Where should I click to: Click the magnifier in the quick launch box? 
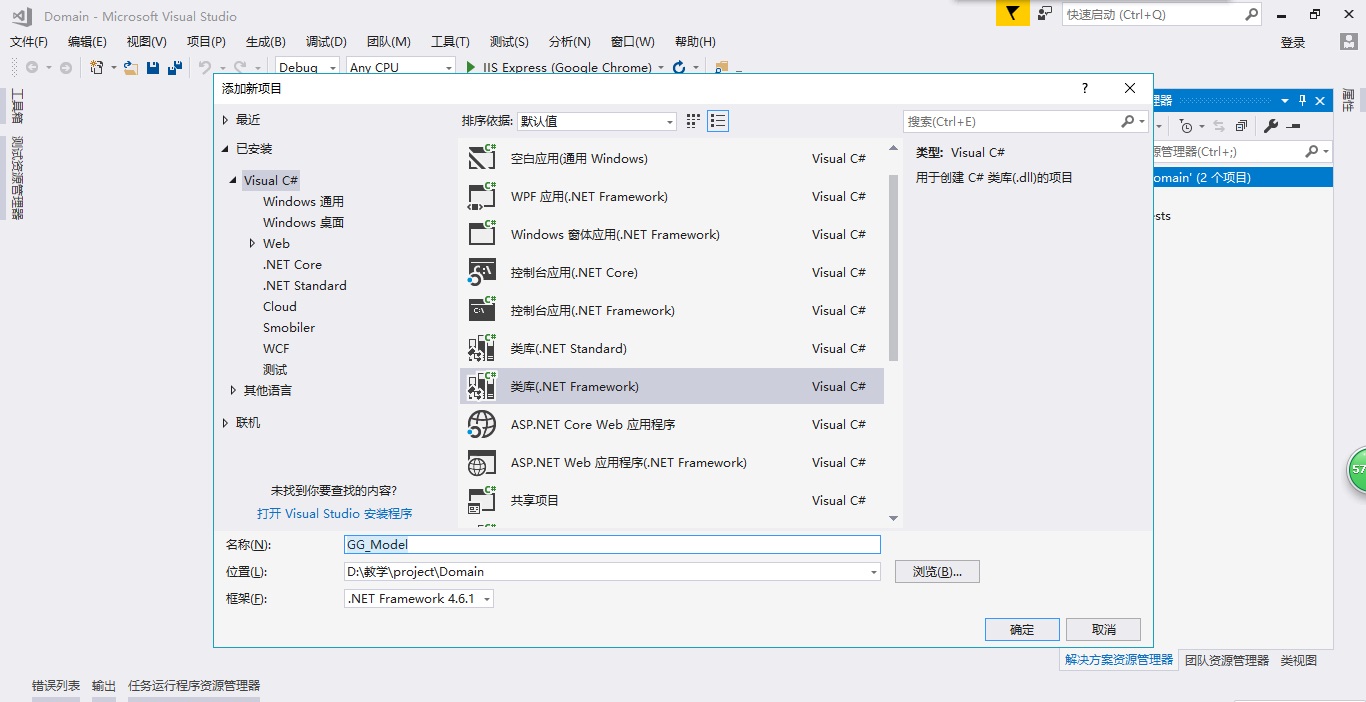point(1251,15)
